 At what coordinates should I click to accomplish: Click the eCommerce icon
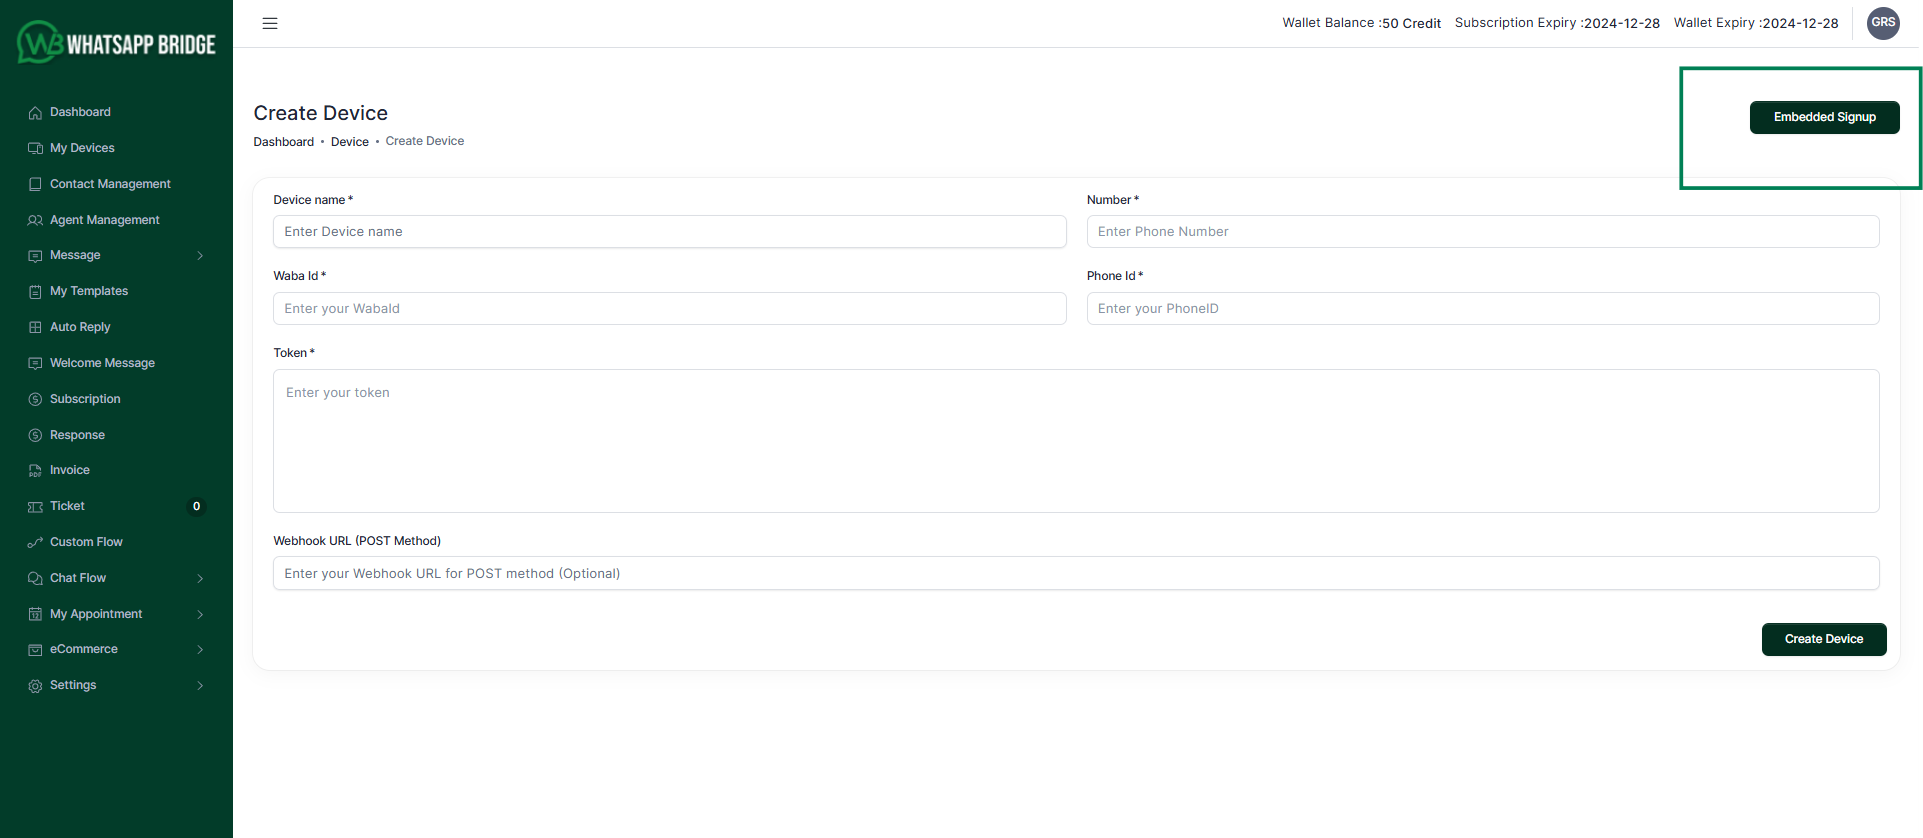pyautogui.click(x=35, y=650)
